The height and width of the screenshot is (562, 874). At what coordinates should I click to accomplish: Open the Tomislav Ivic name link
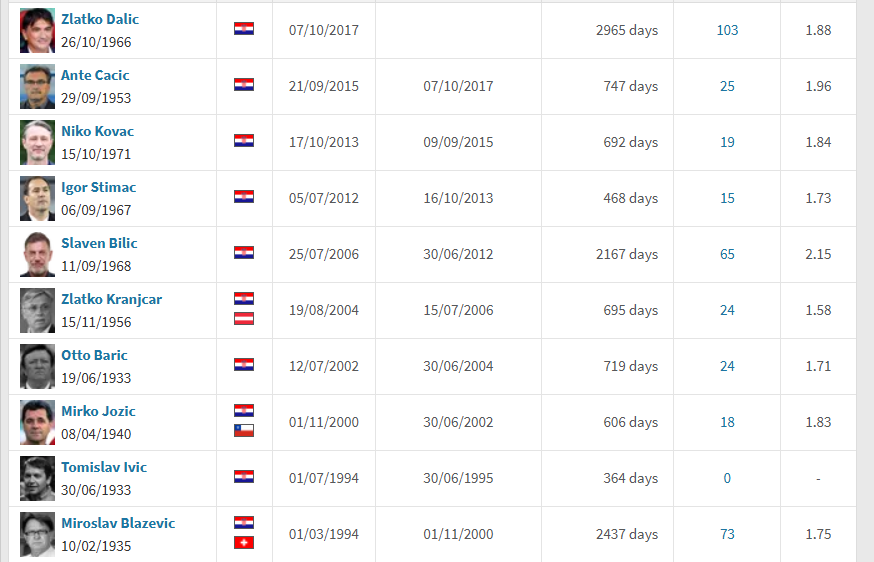(104, 467)
